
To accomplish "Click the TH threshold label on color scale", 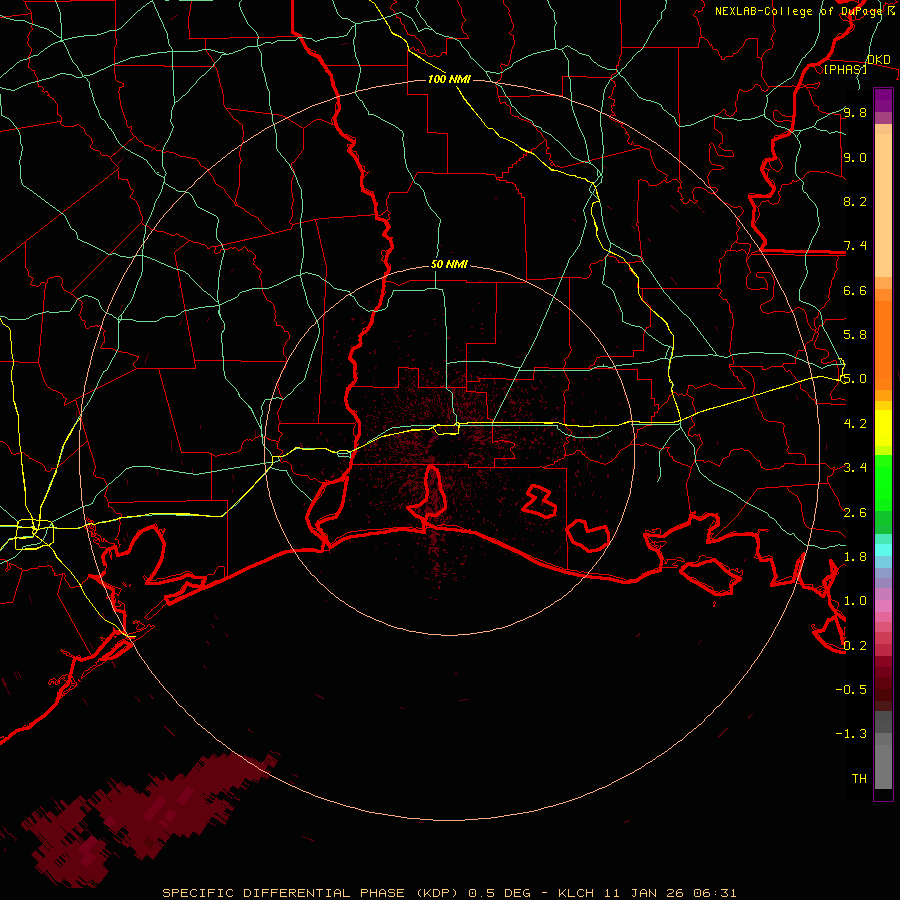I will click(x=859, y=778).
